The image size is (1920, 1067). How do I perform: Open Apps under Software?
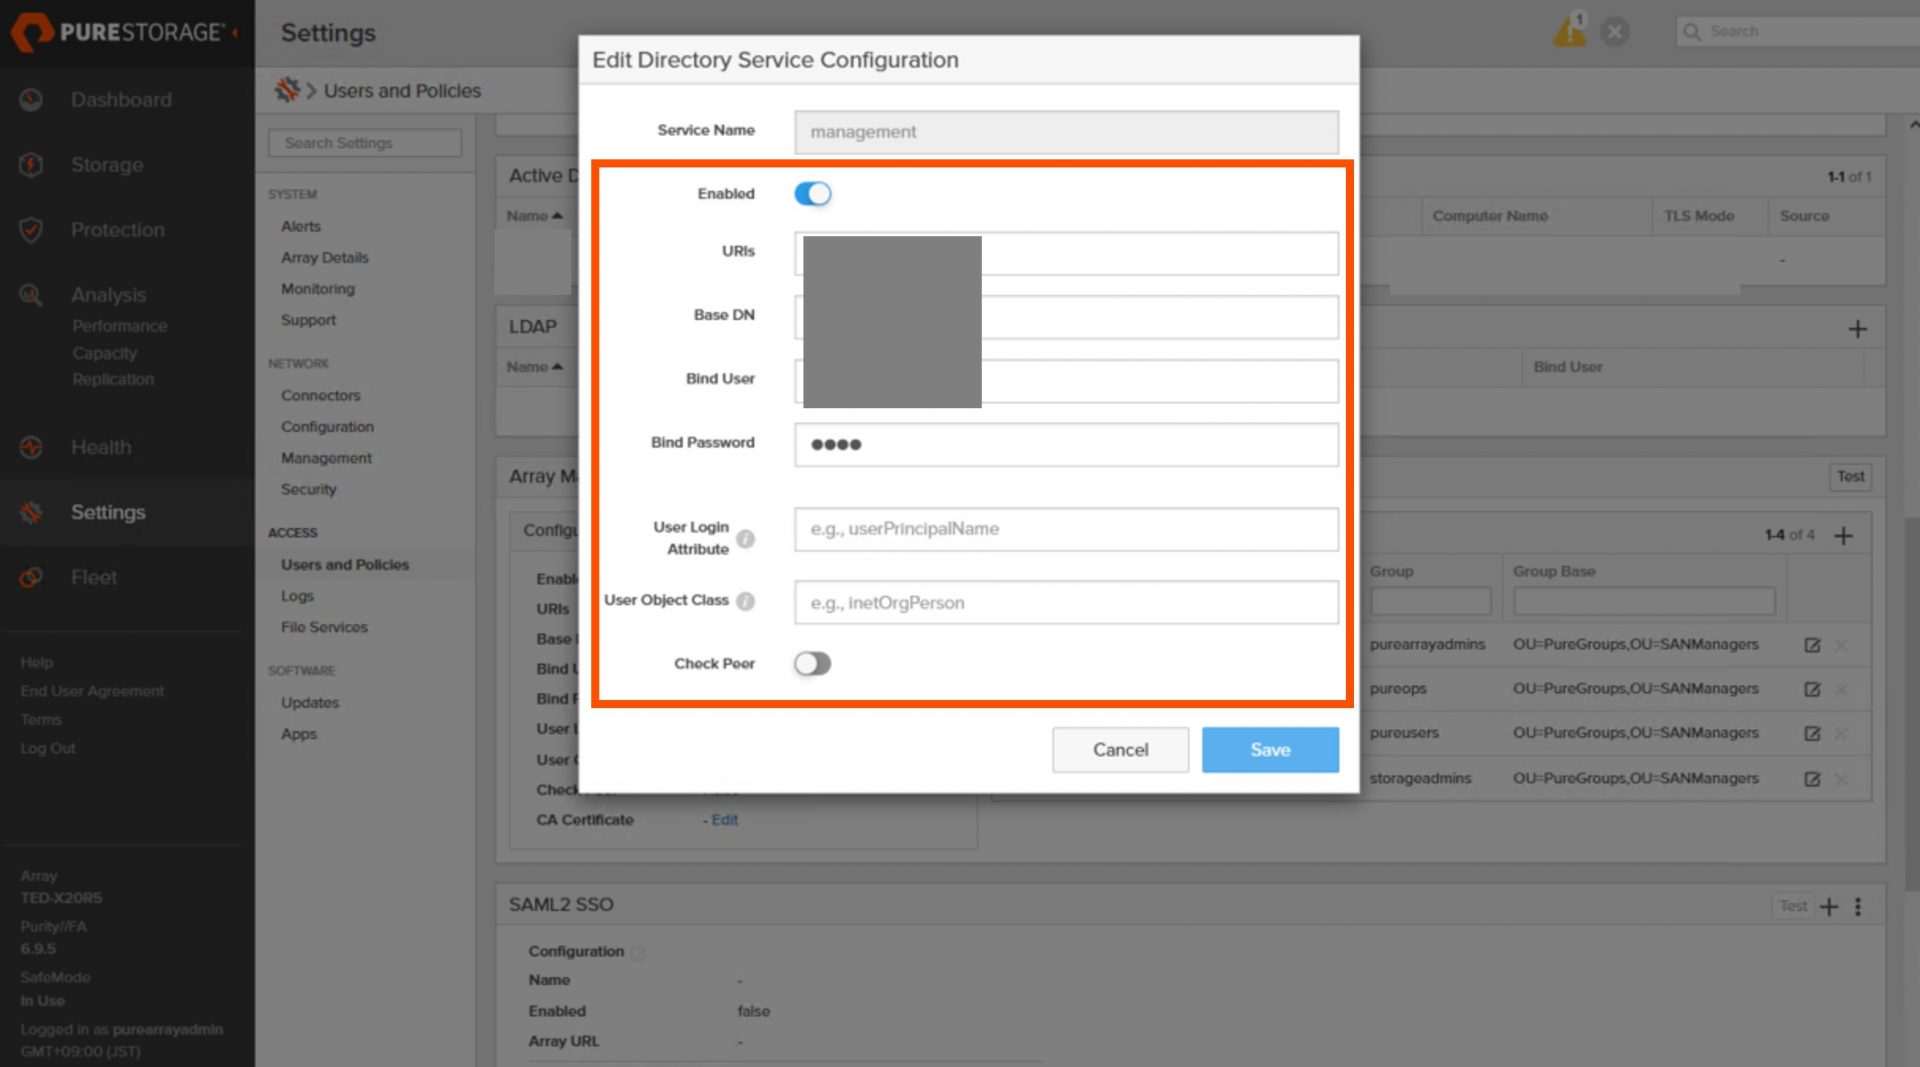298,733
